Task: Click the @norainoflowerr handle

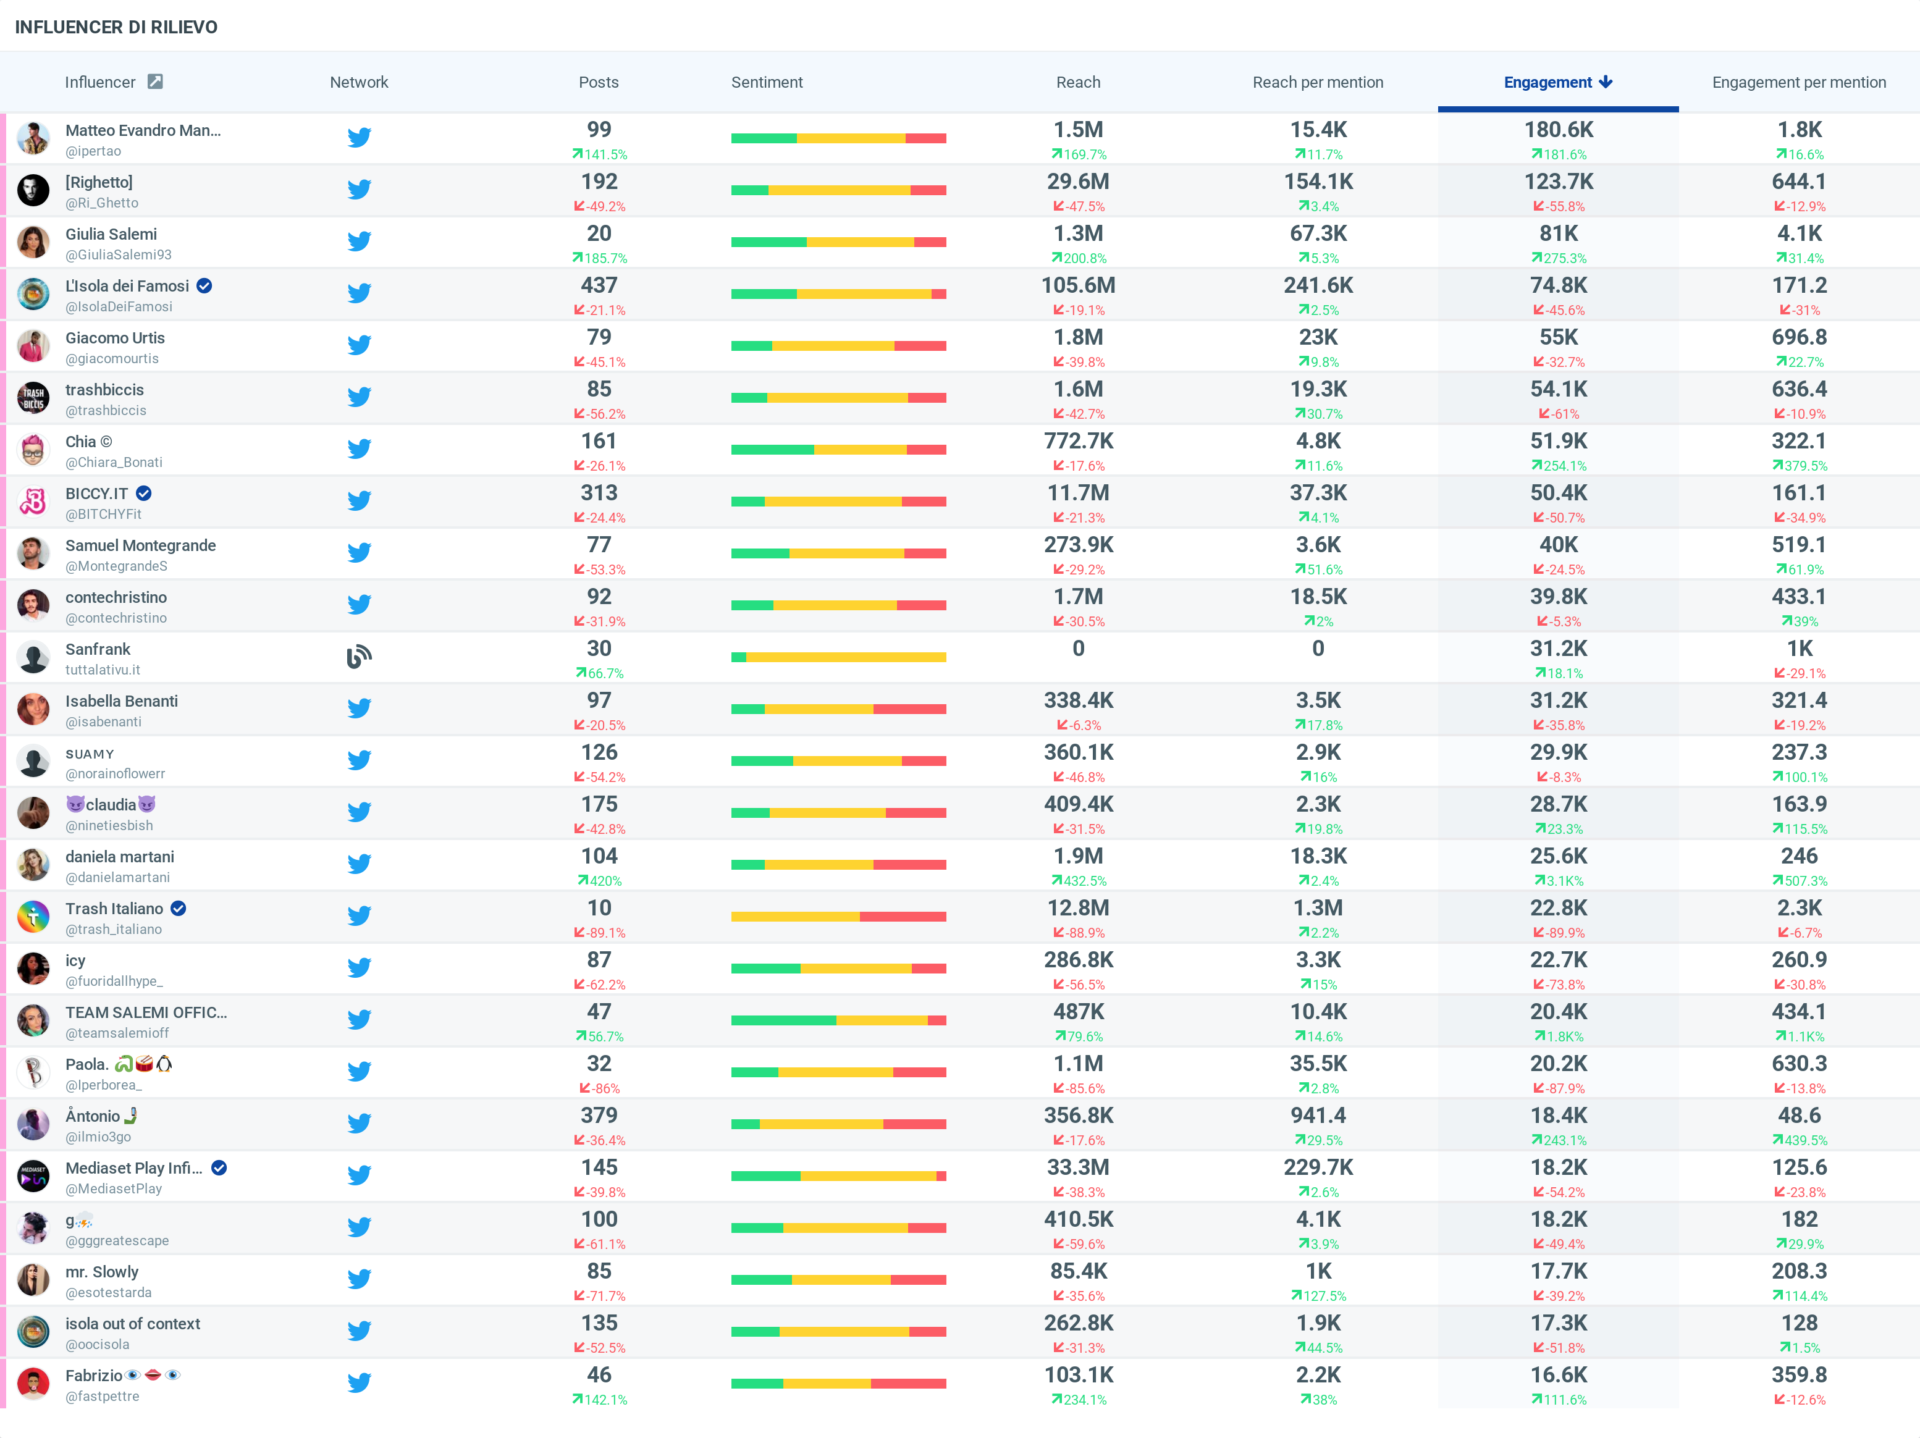Action: pos(115,774)
